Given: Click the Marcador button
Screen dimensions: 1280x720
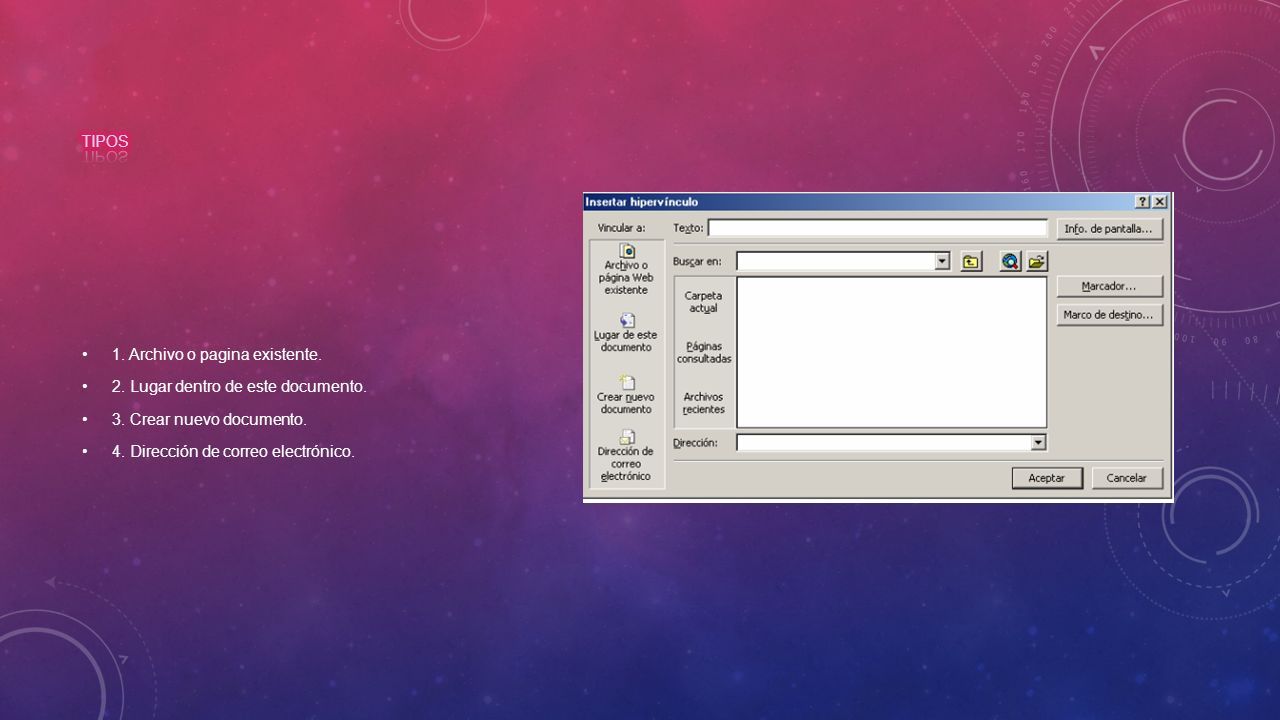Looking at the screenshot, I should click(1109, 286).
